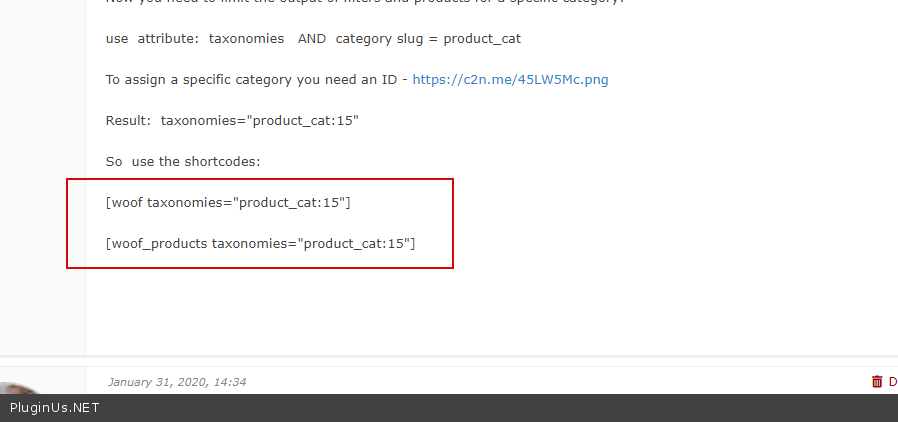Click the 'So use the shortcodes:' text

182,162
